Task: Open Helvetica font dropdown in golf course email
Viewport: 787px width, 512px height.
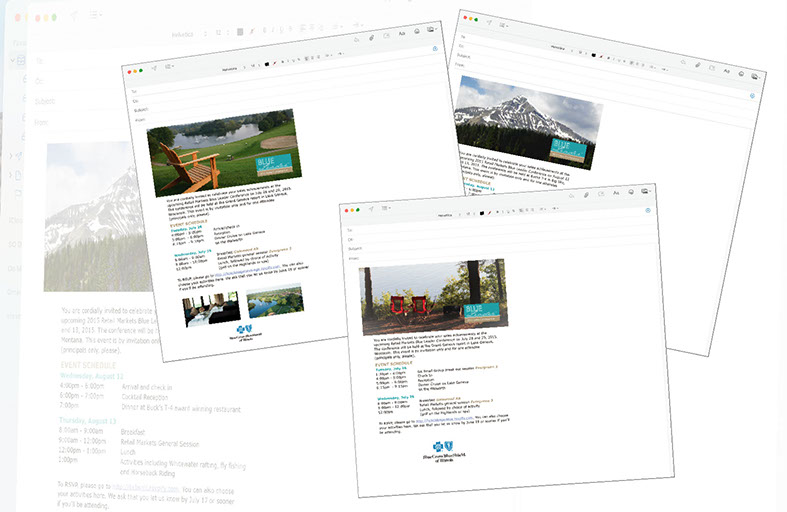Action: coord(231,69)
